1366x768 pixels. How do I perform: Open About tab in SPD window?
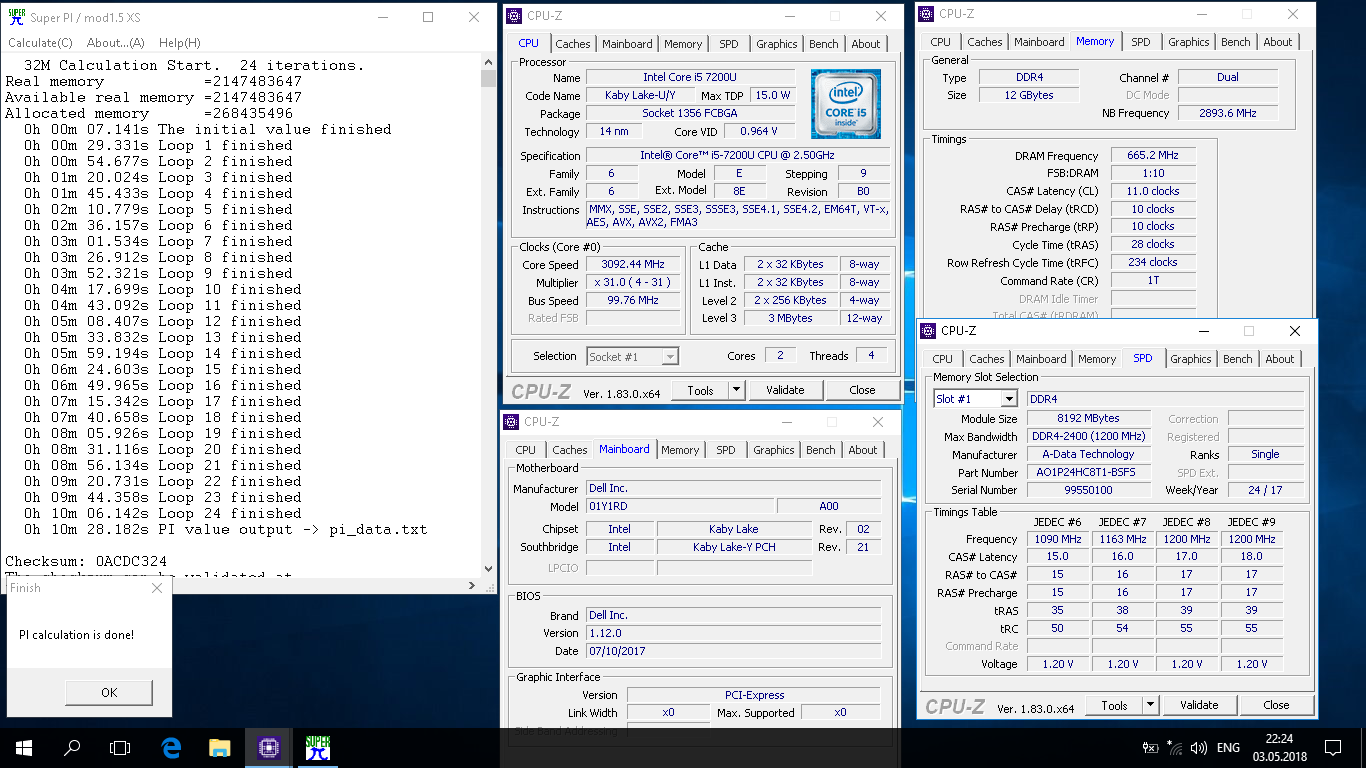click(1279, 359)
